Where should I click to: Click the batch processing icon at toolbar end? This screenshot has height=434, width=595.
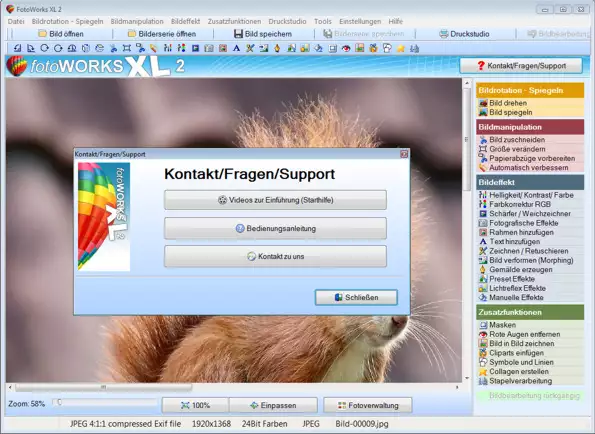(x=414, y=48)
